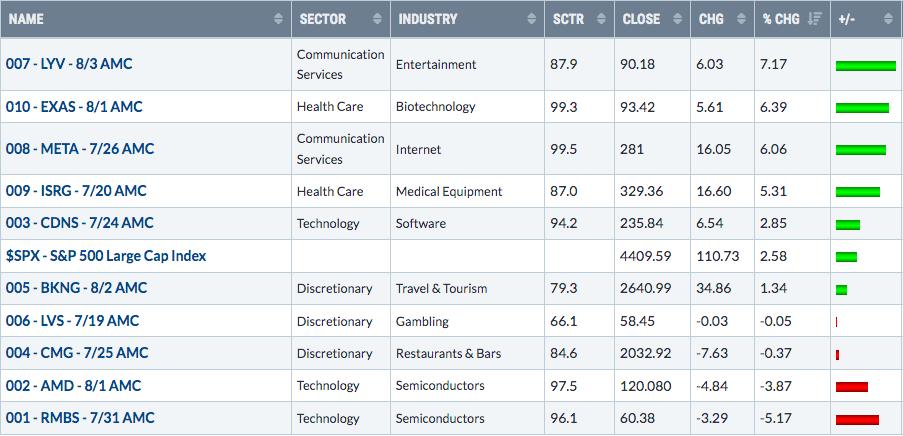Toggle INDUSTRY column sort icon
This screenshot has width=903, height=436.
click(x=532, y=19)
